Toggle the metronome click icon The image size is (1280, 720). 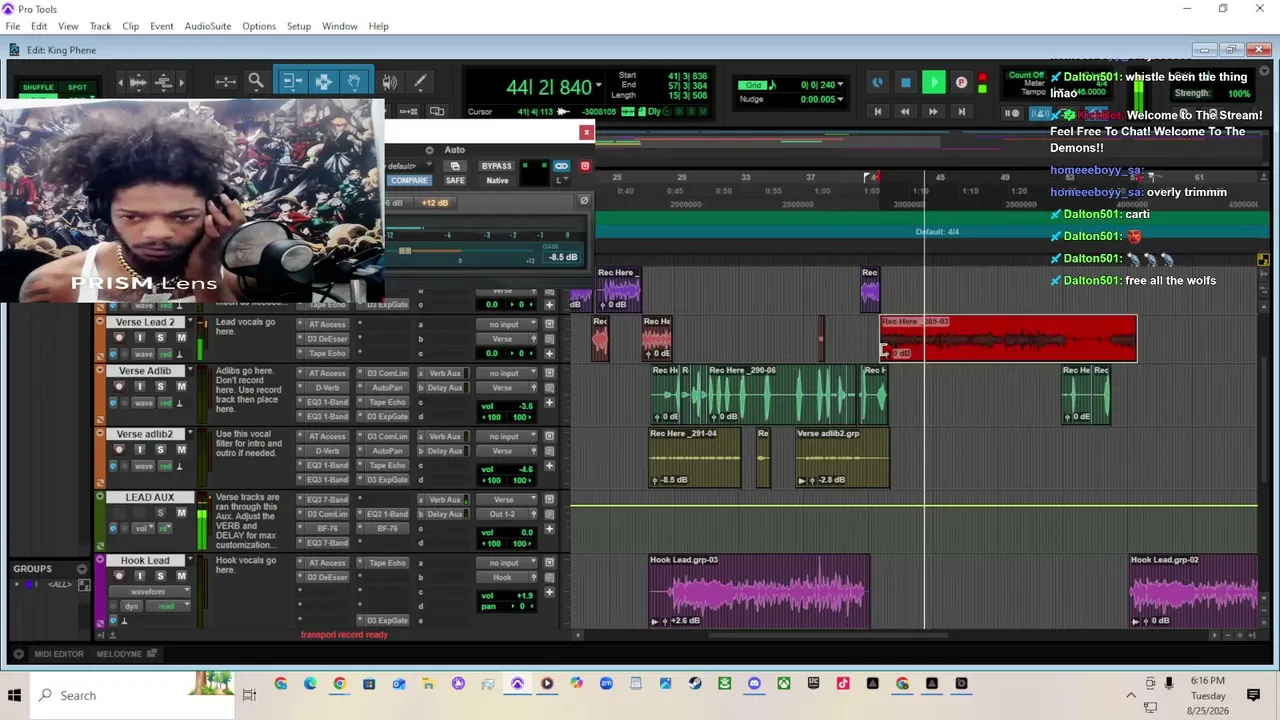point(1040,113)
